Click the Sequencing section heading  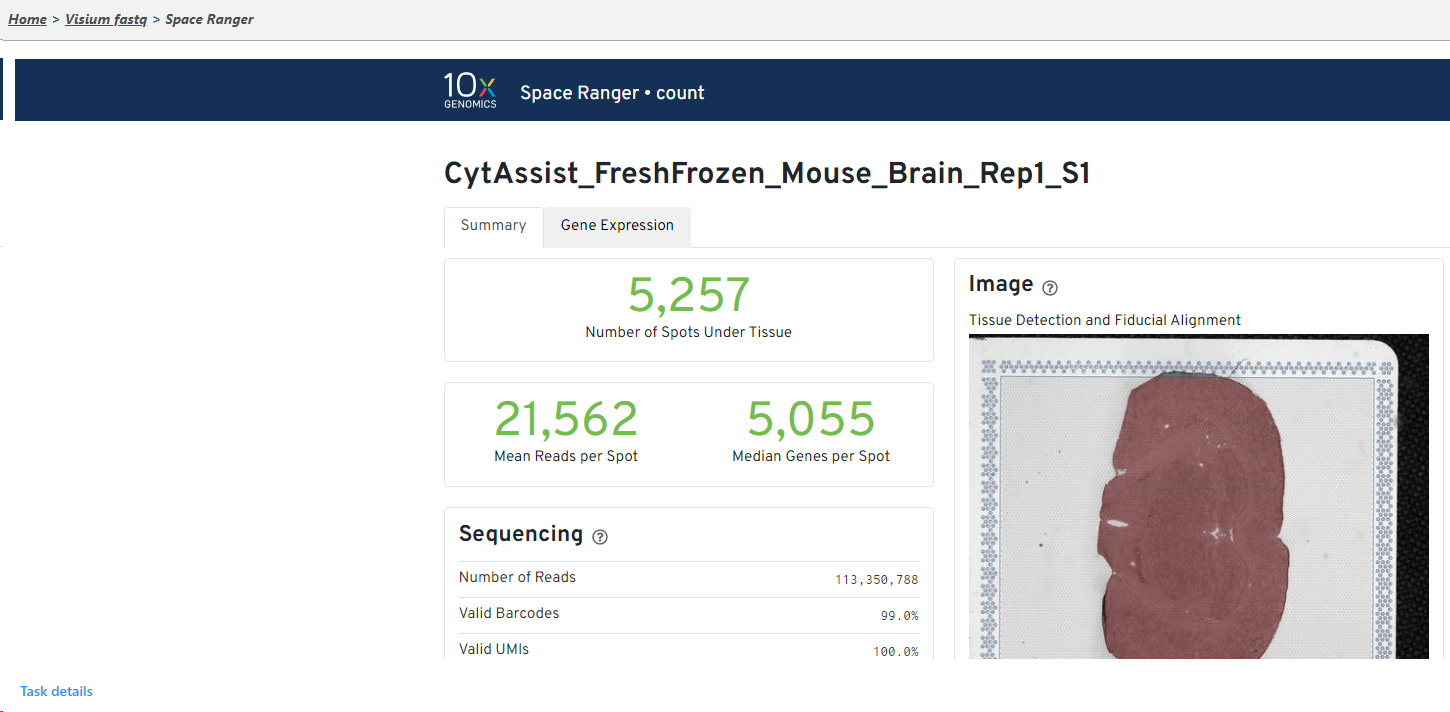click(x=520, y=534)
